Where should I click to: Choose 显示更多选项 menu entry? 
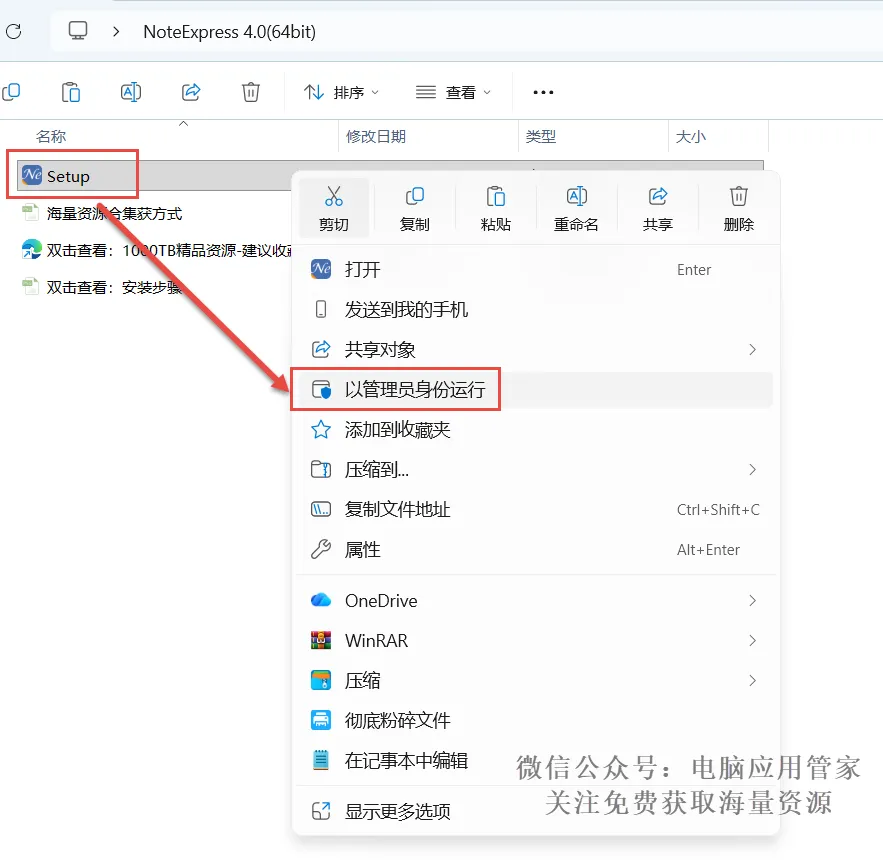tap(536, 811)
